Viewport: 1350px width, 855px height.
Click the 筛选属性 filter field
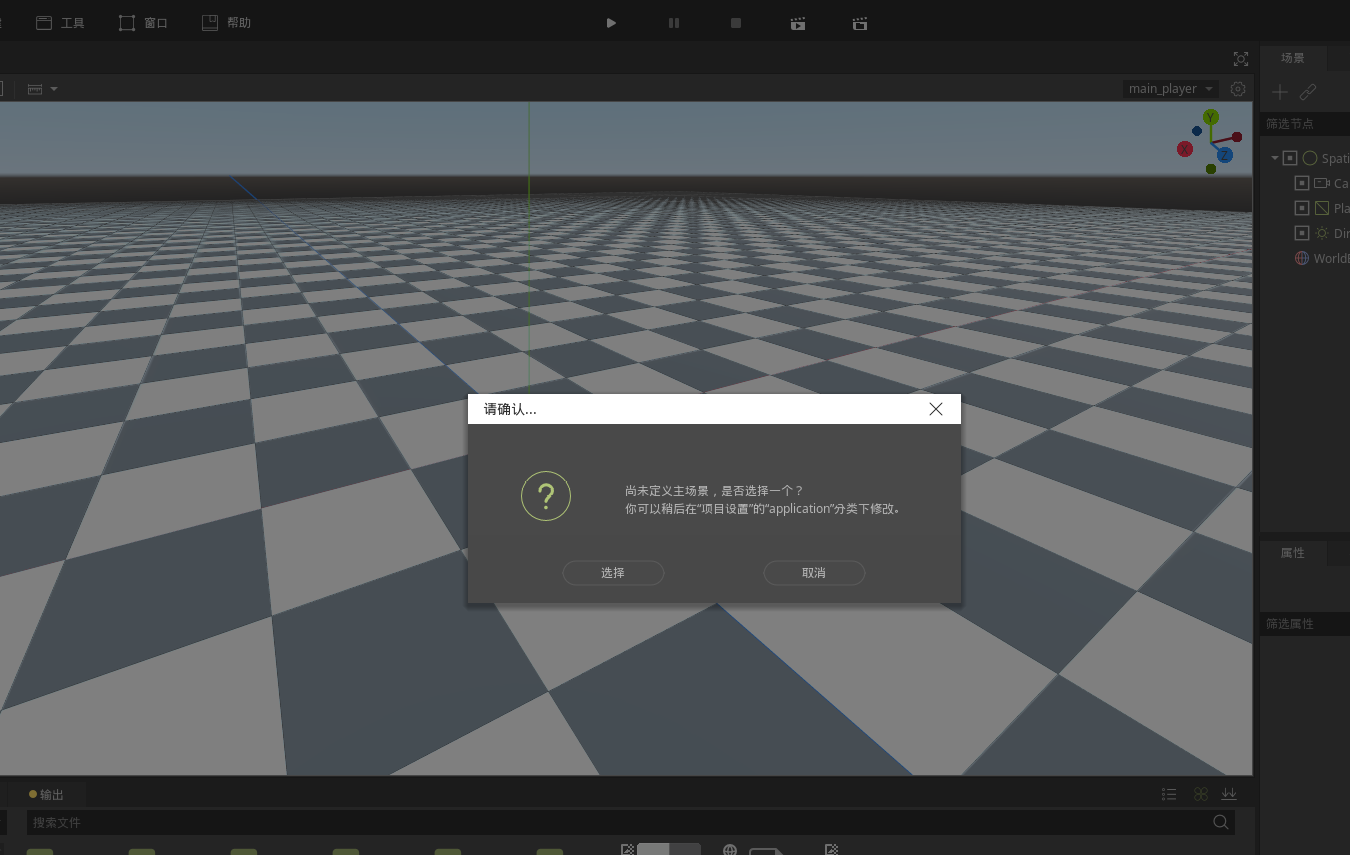pyautogui.click(x=1305, y=624)
